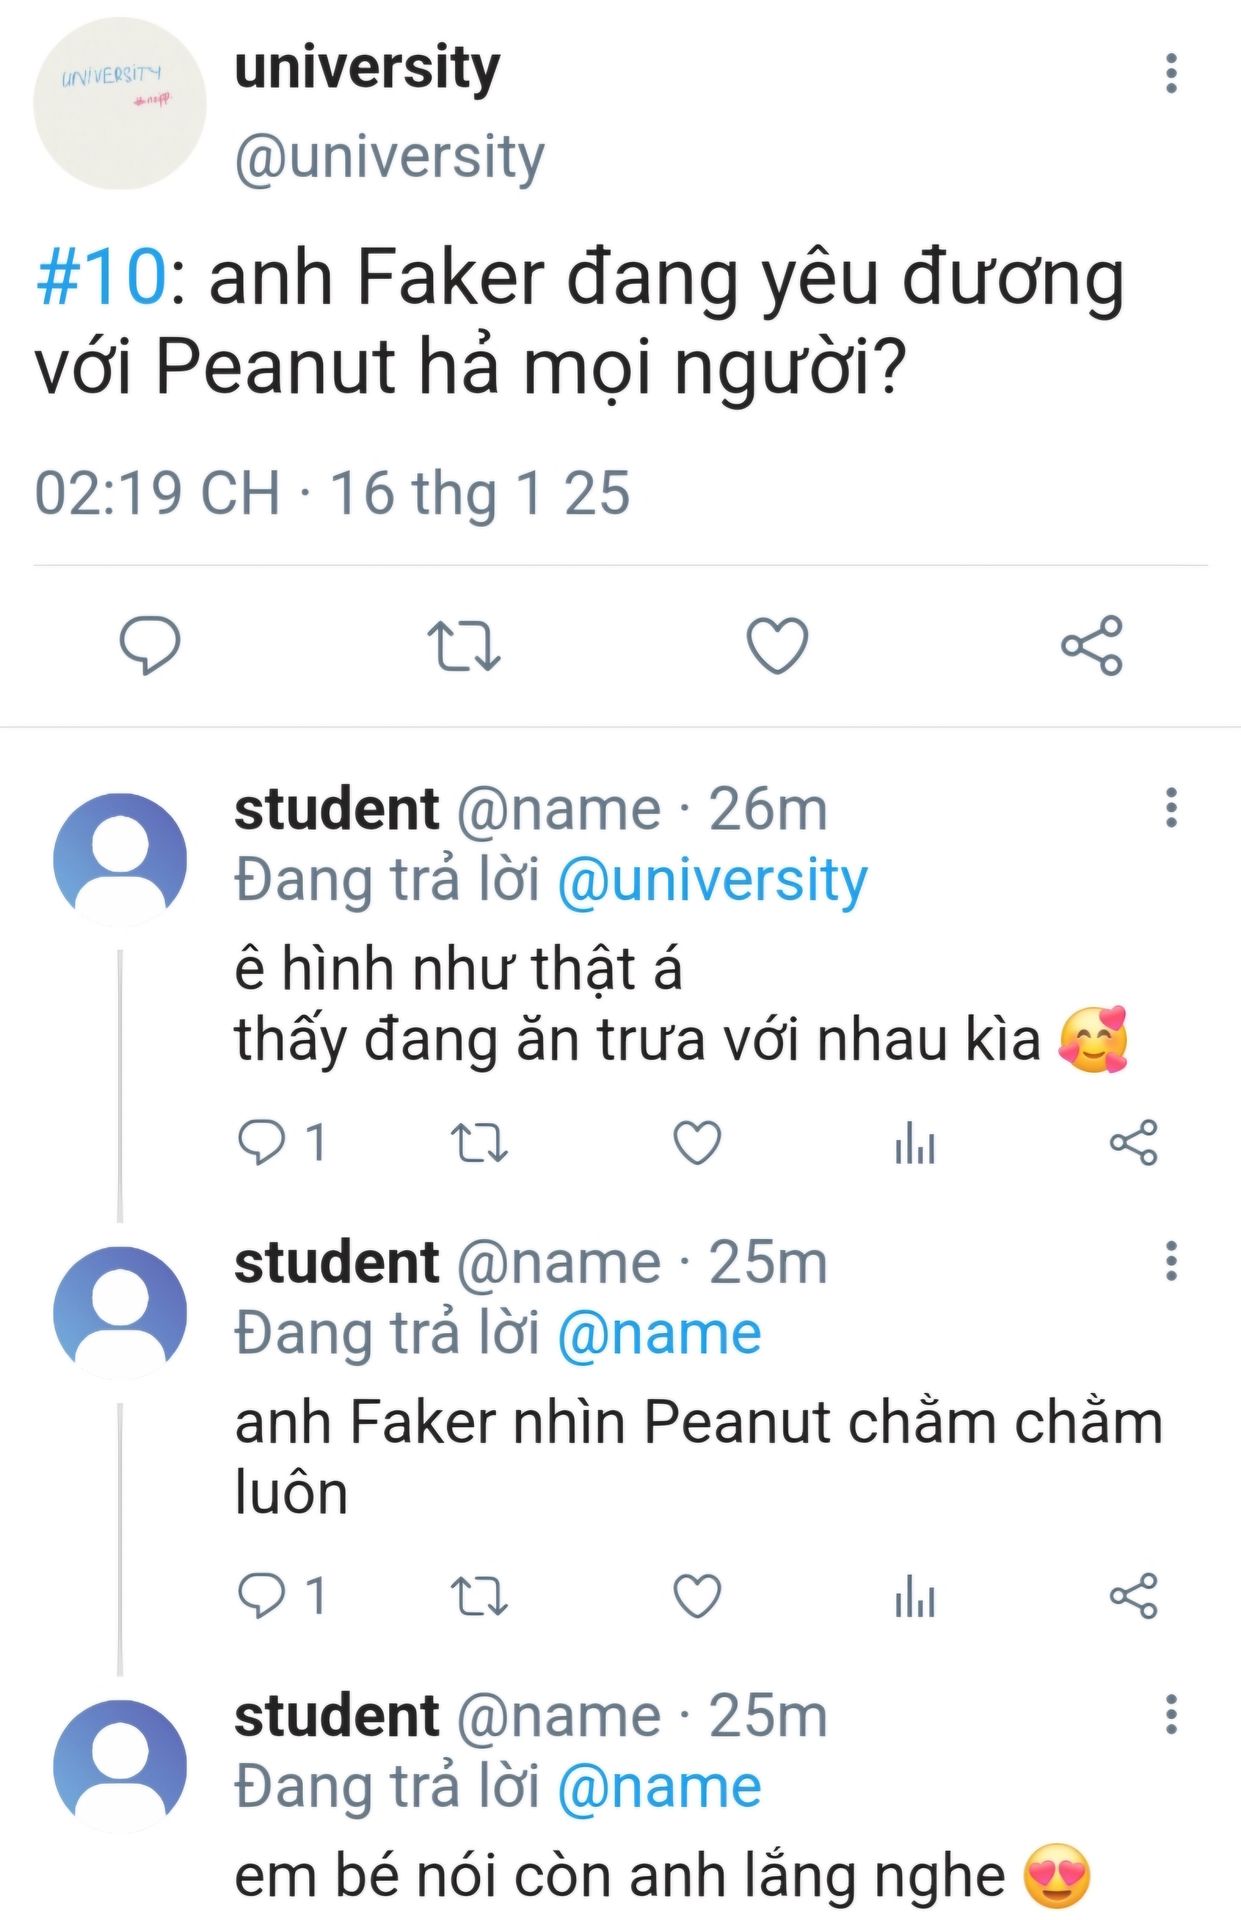The height and width of the screenshot is (1920, 1241).
Task: Retweet the 26m student comment
Action: pyautogui.click(x=479, y=1142)
